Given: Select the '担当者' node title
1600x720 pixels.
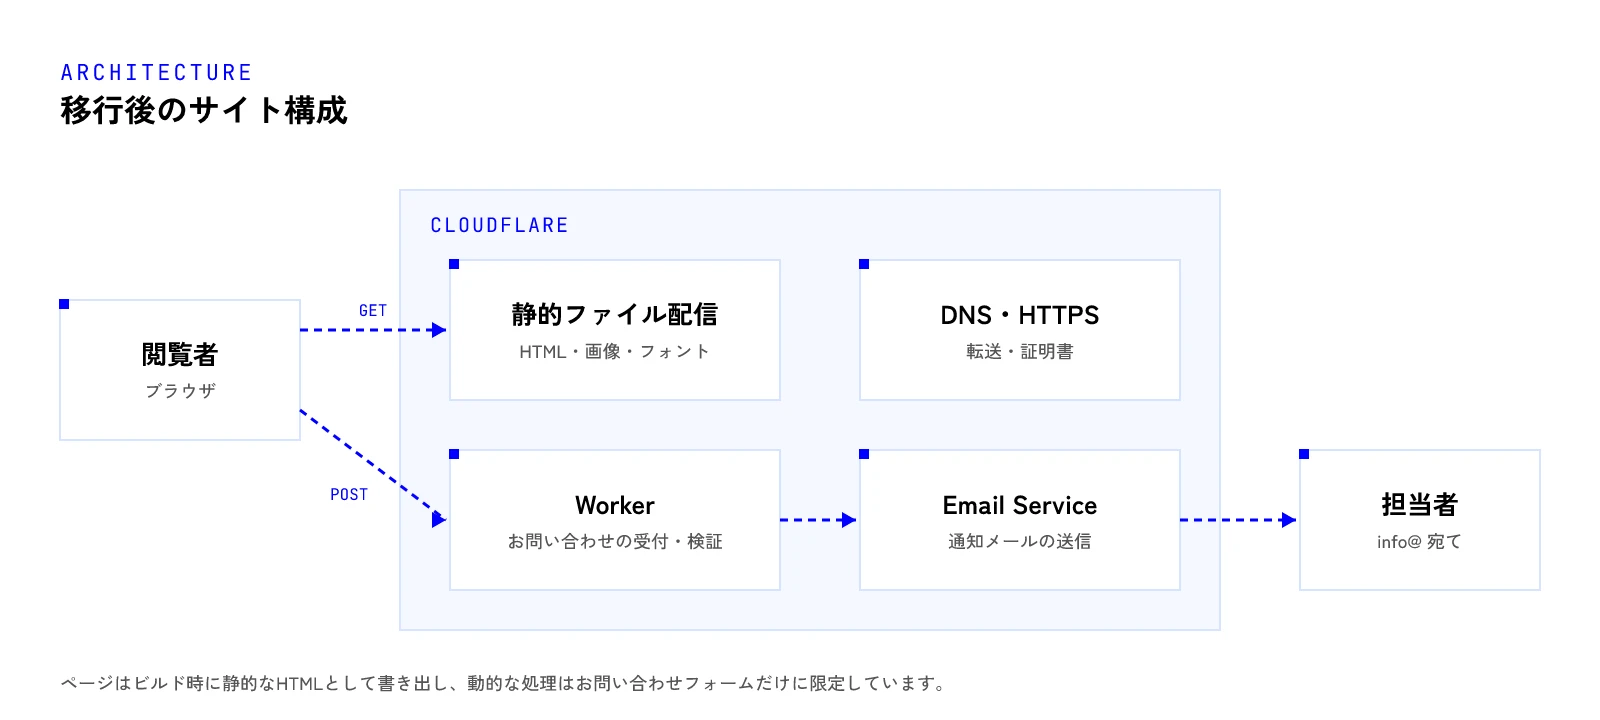Looking at the screenshot, I should pos(1420,505).
